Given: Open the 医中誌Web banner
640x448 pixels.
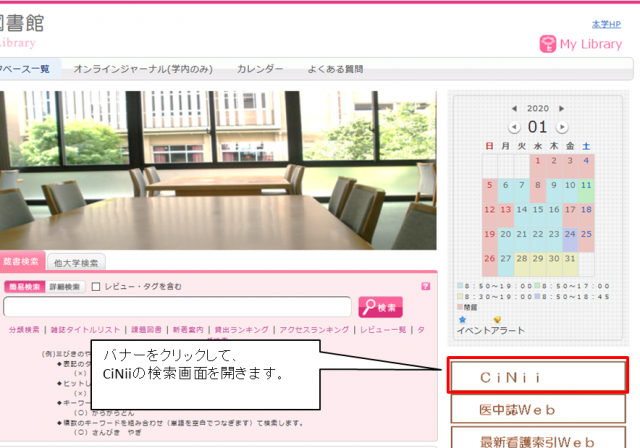Looking at the screenshot, I should point(539,409).
